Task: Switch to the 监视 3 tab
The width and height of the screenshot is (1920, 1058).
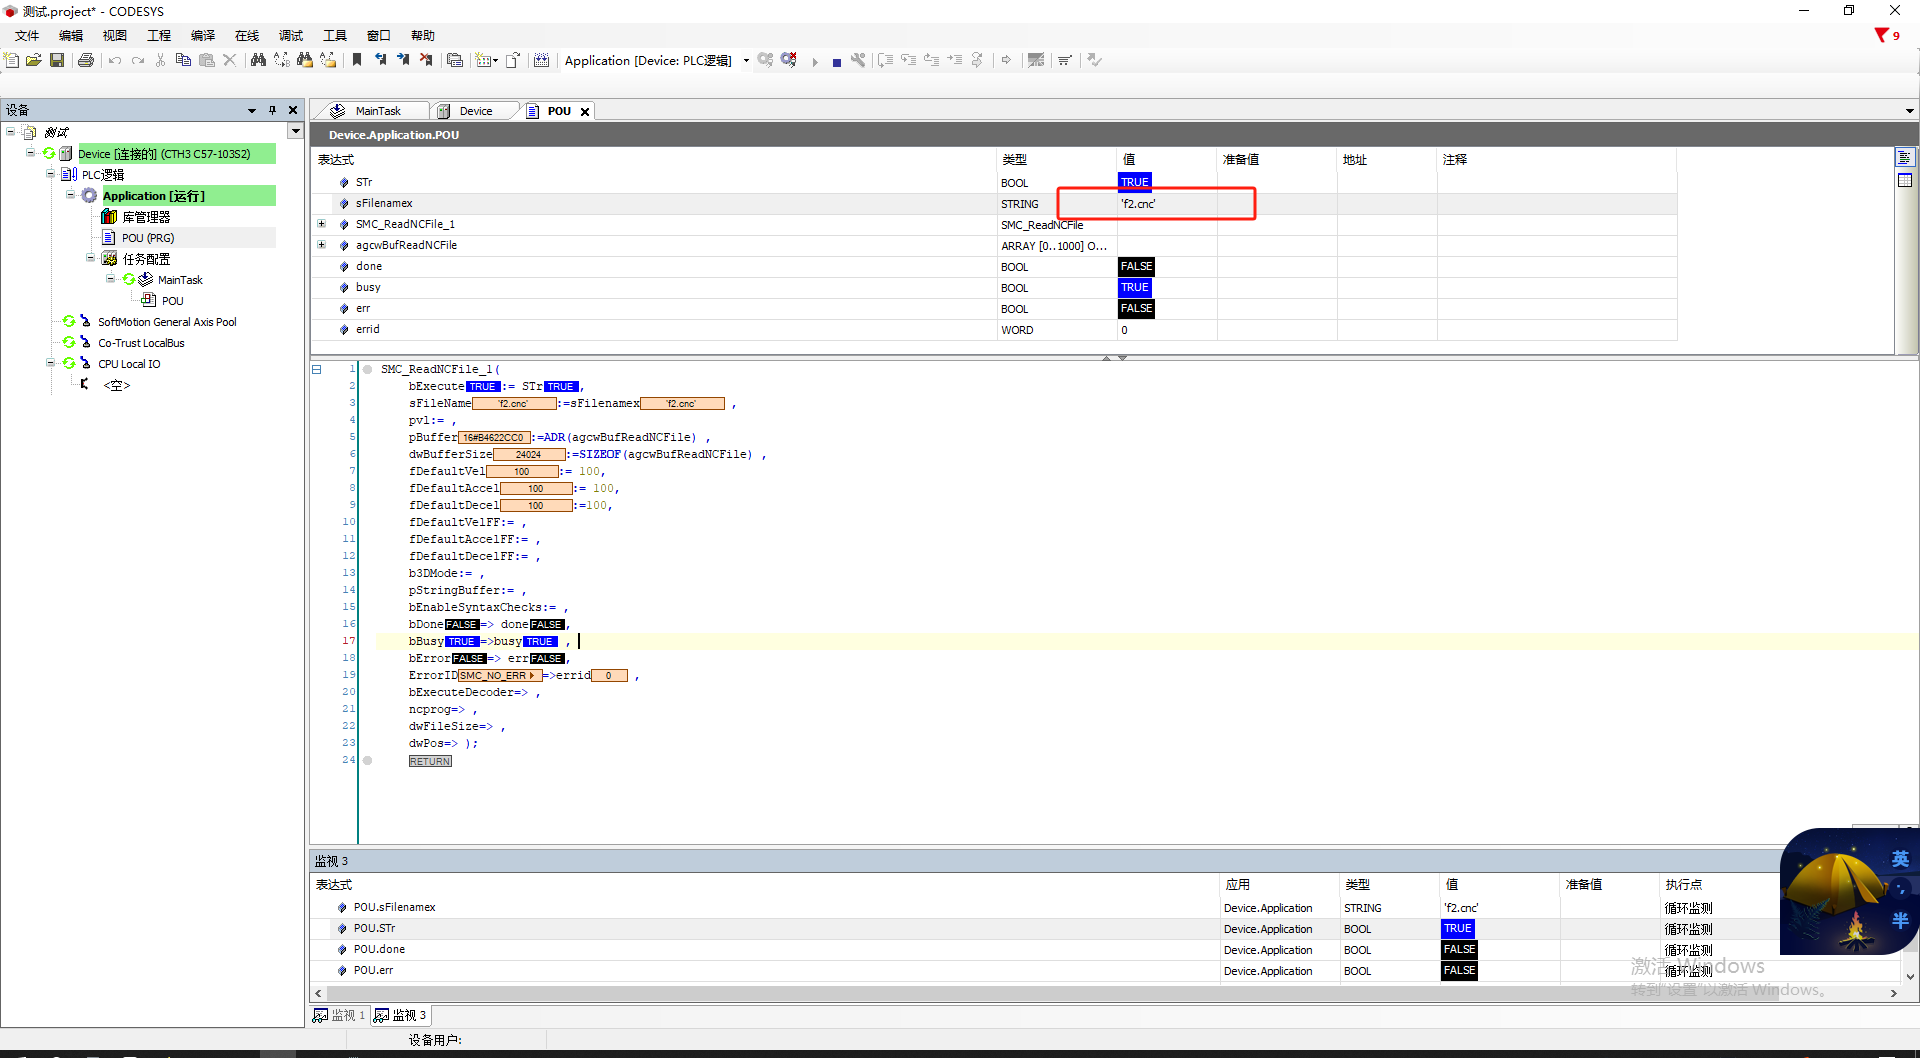Action: (400, 1015)
